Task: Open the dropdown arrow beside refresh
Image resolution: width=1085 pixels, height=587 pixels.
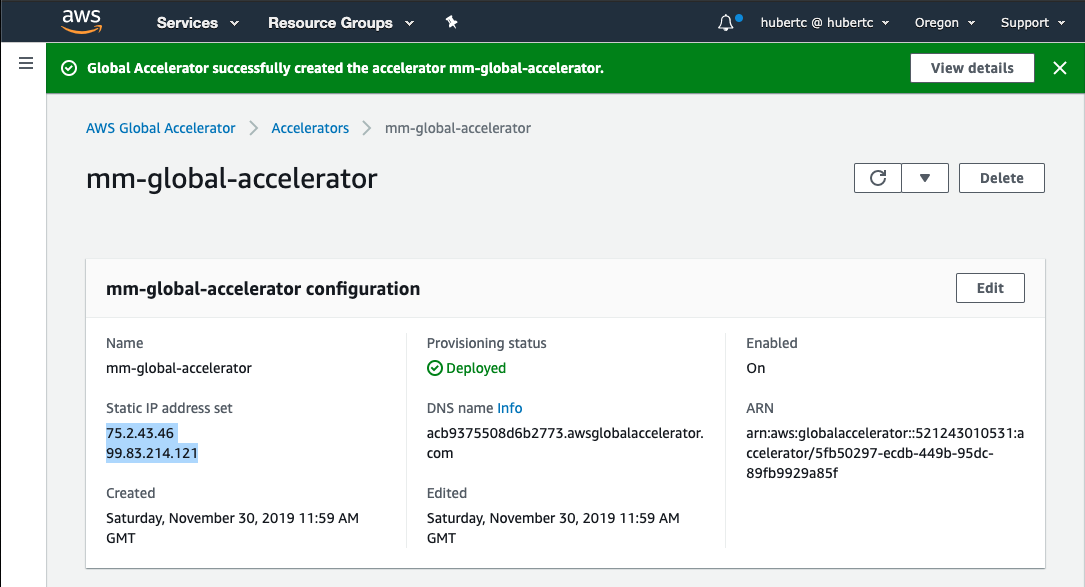Action: click(x=925, y=178)
